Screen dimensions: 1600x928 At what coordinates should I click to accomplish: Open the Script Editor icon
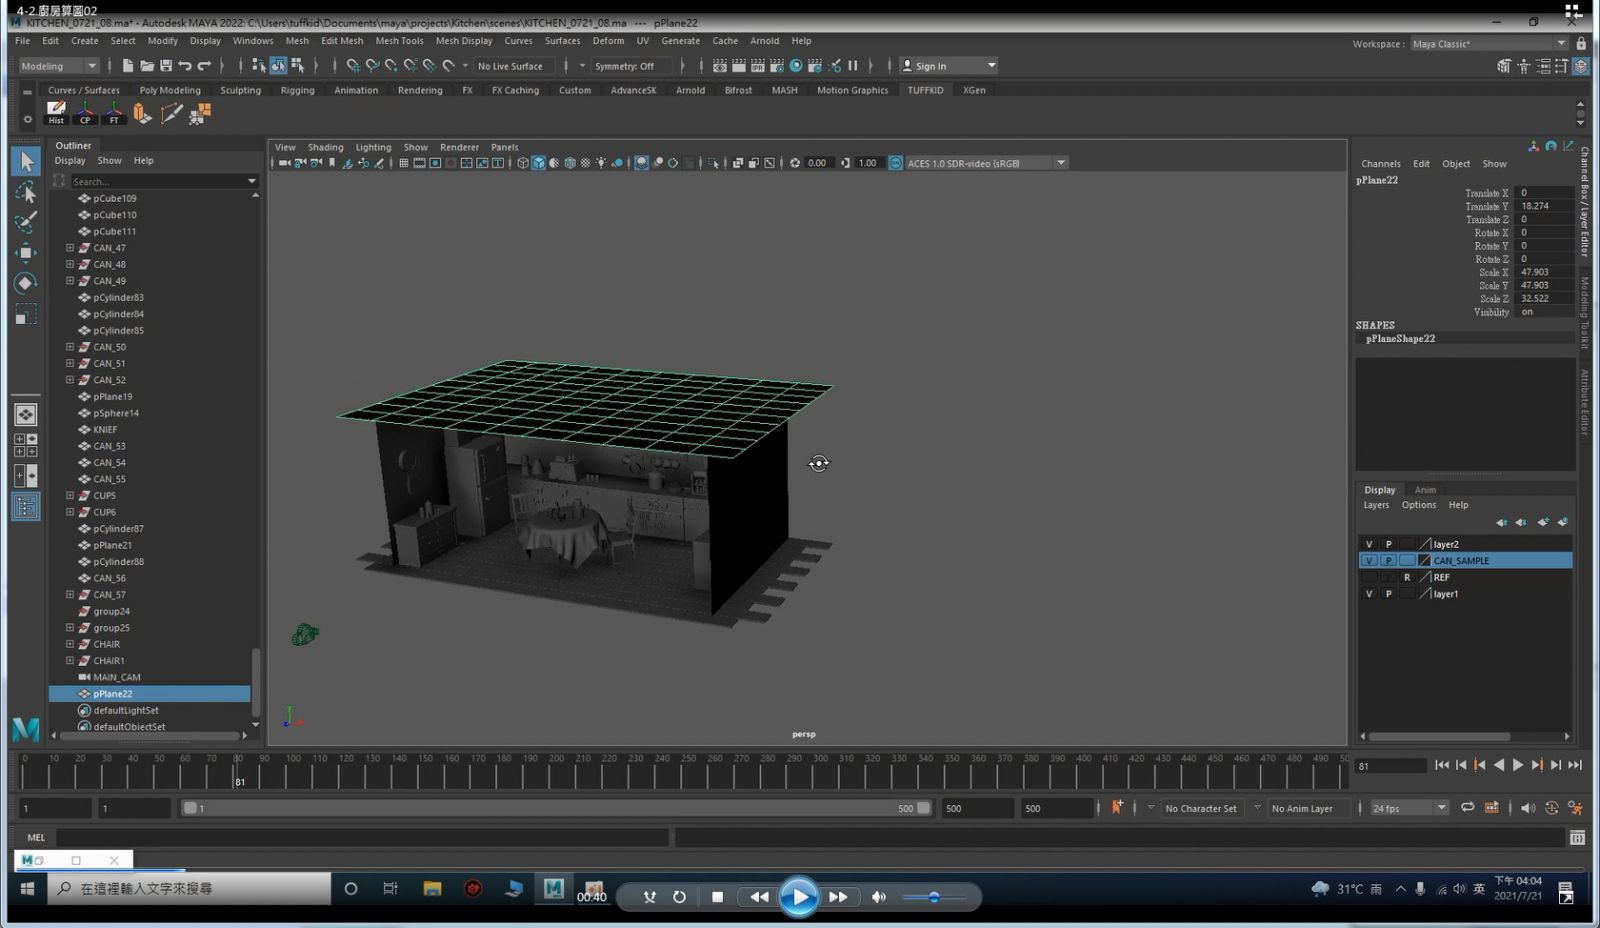1577,838
